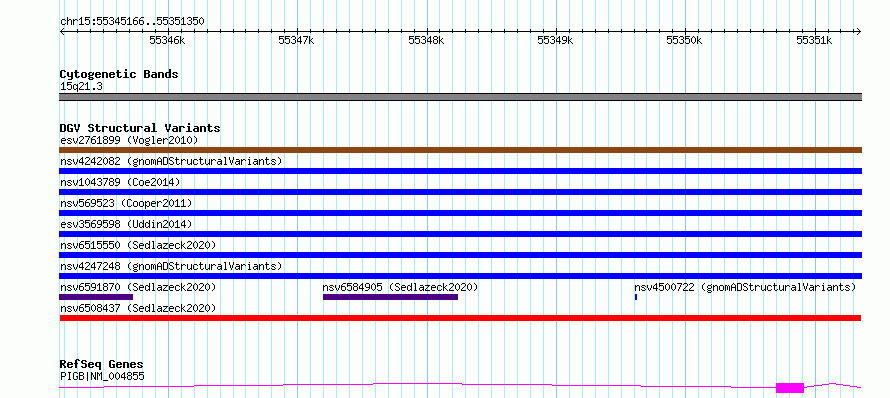Open variant nsv6508437 (Sedlazeck2020) label
Viewport: 890px width, 398px height.
click(x=138, y=308)
